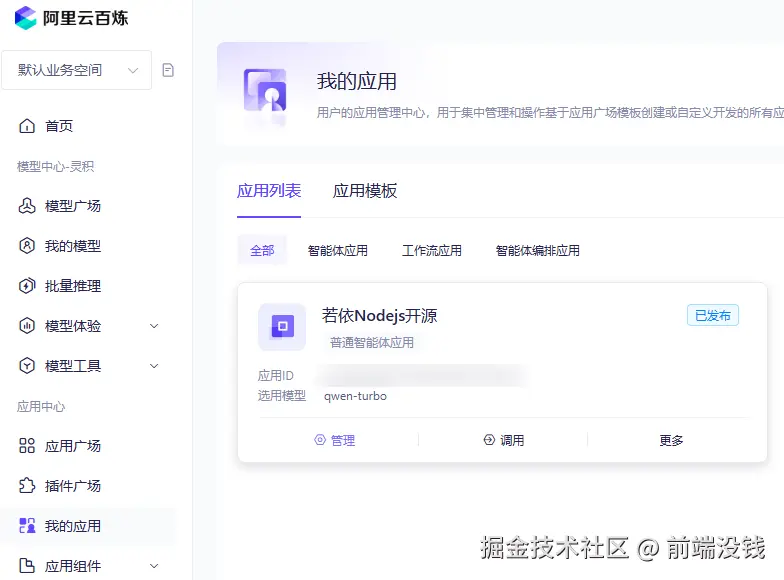This screenshot has width=784, height=580.
Task: Click the 我的模型 sidebar icon
Action: click(x=27, y=246)
